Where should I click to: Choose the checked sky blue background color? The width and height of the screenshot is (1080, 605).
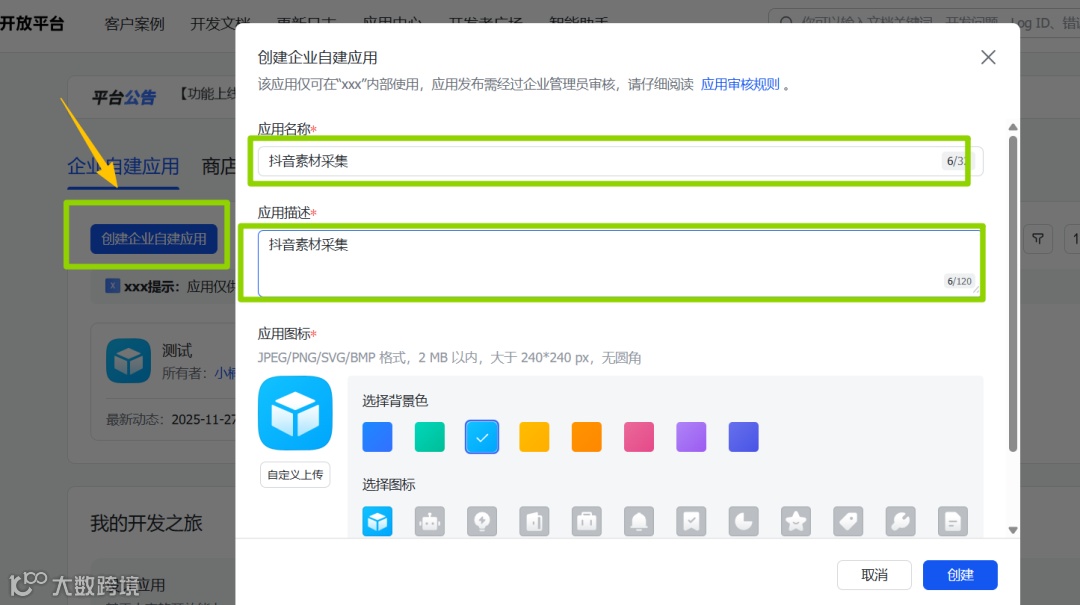(x=482, y=437)
